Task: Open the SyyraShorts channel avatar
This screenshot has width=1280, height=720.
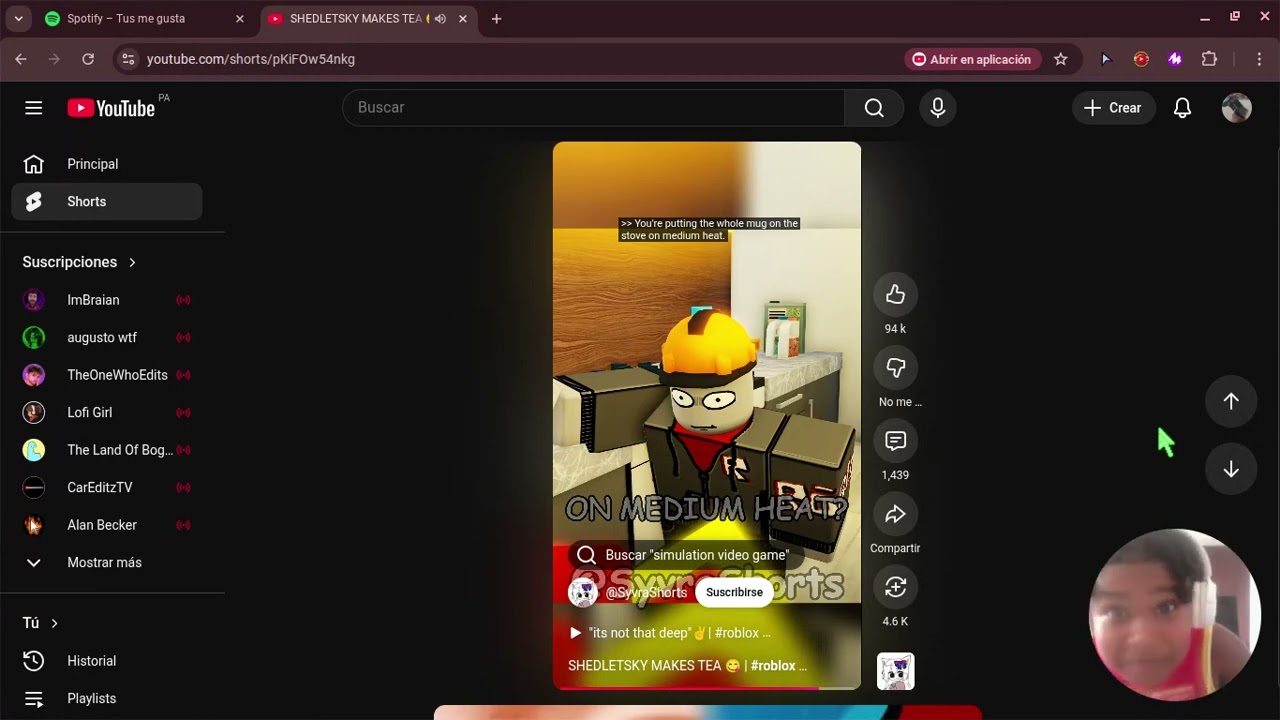Action: click(x=583, y=592)
